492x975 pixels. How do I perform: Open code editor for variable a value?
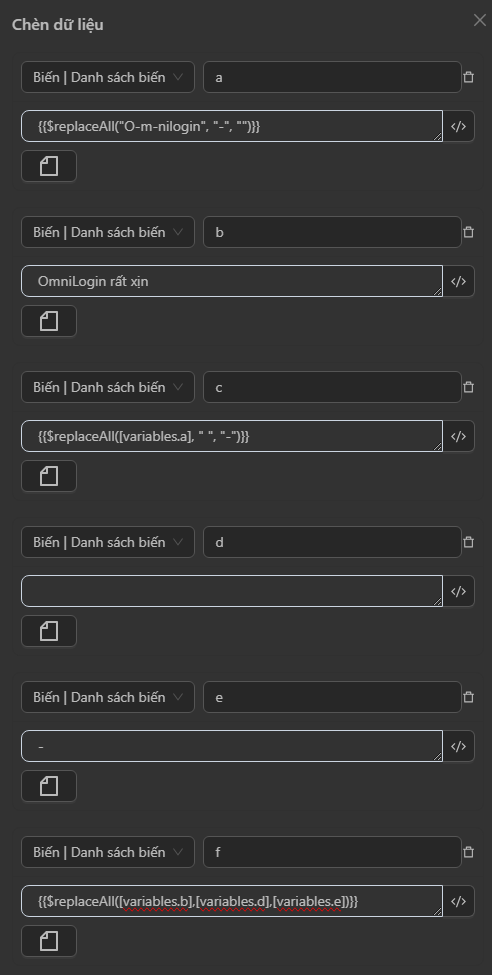click(x=458, y=126)
